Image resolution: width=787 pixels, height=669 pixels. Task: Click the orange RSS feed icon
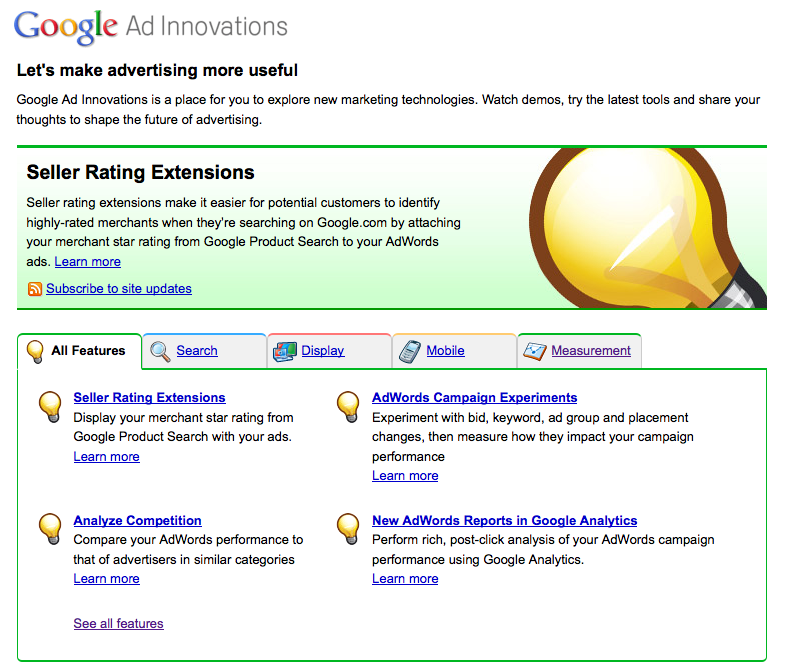35,289
